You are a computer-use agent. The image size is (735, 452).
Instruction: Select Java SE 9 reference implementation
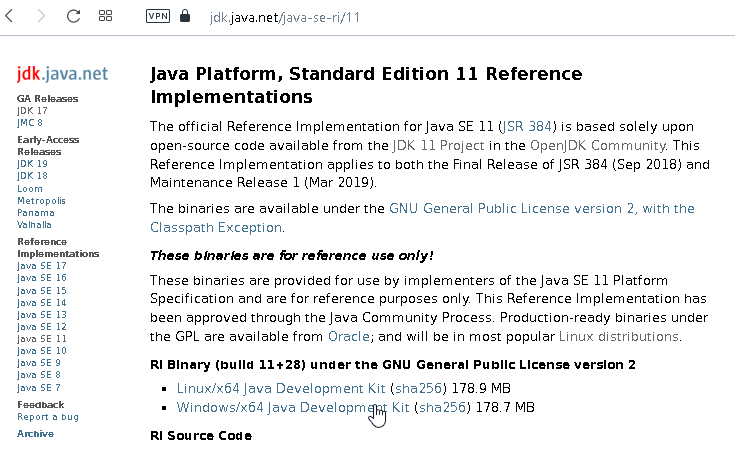pyautogui.click(x=39, y=363)
